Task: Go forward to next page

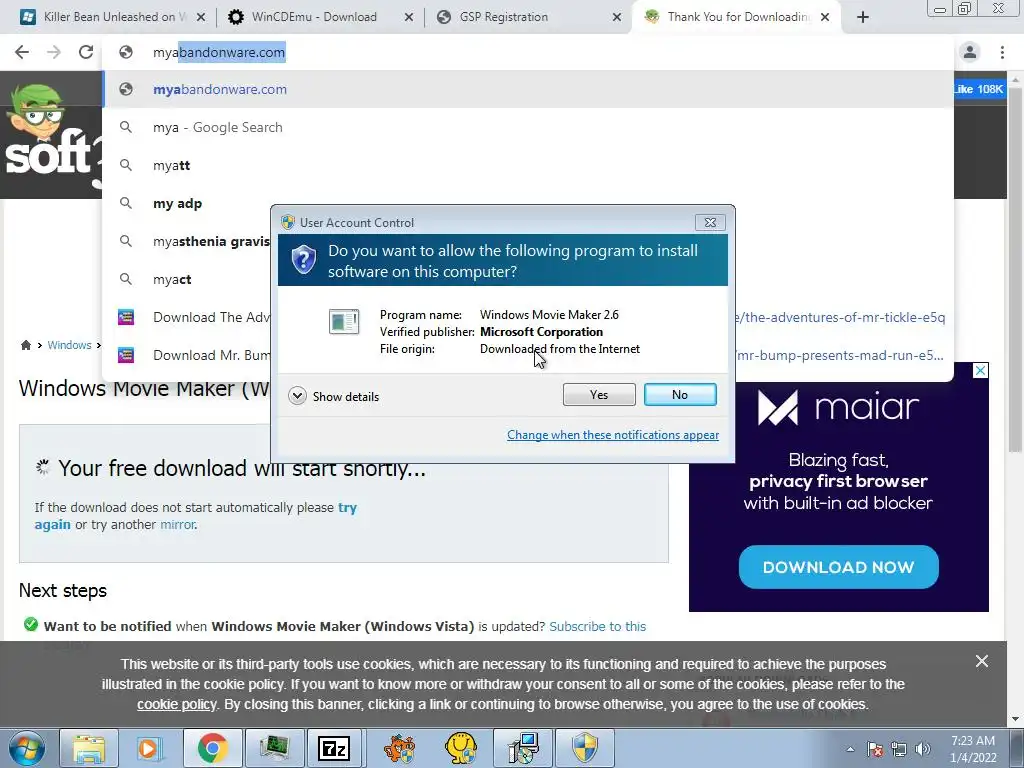Action: coord(54,52)
